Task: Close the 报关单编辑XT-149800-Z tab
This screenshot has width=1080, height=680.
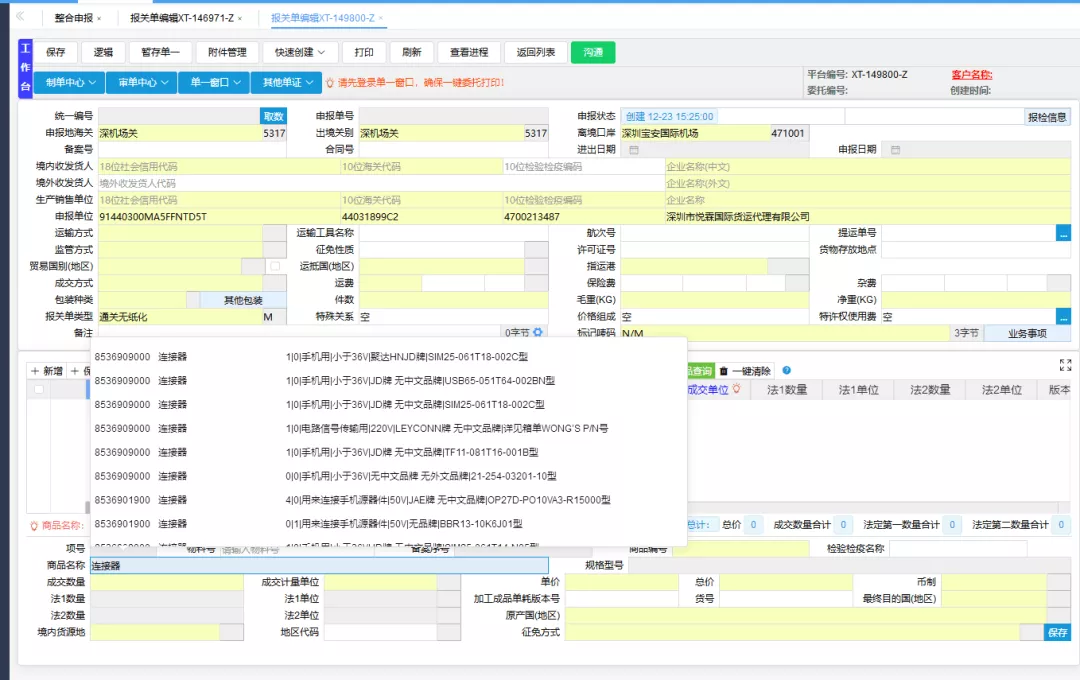Action: (x=381, y=19)
